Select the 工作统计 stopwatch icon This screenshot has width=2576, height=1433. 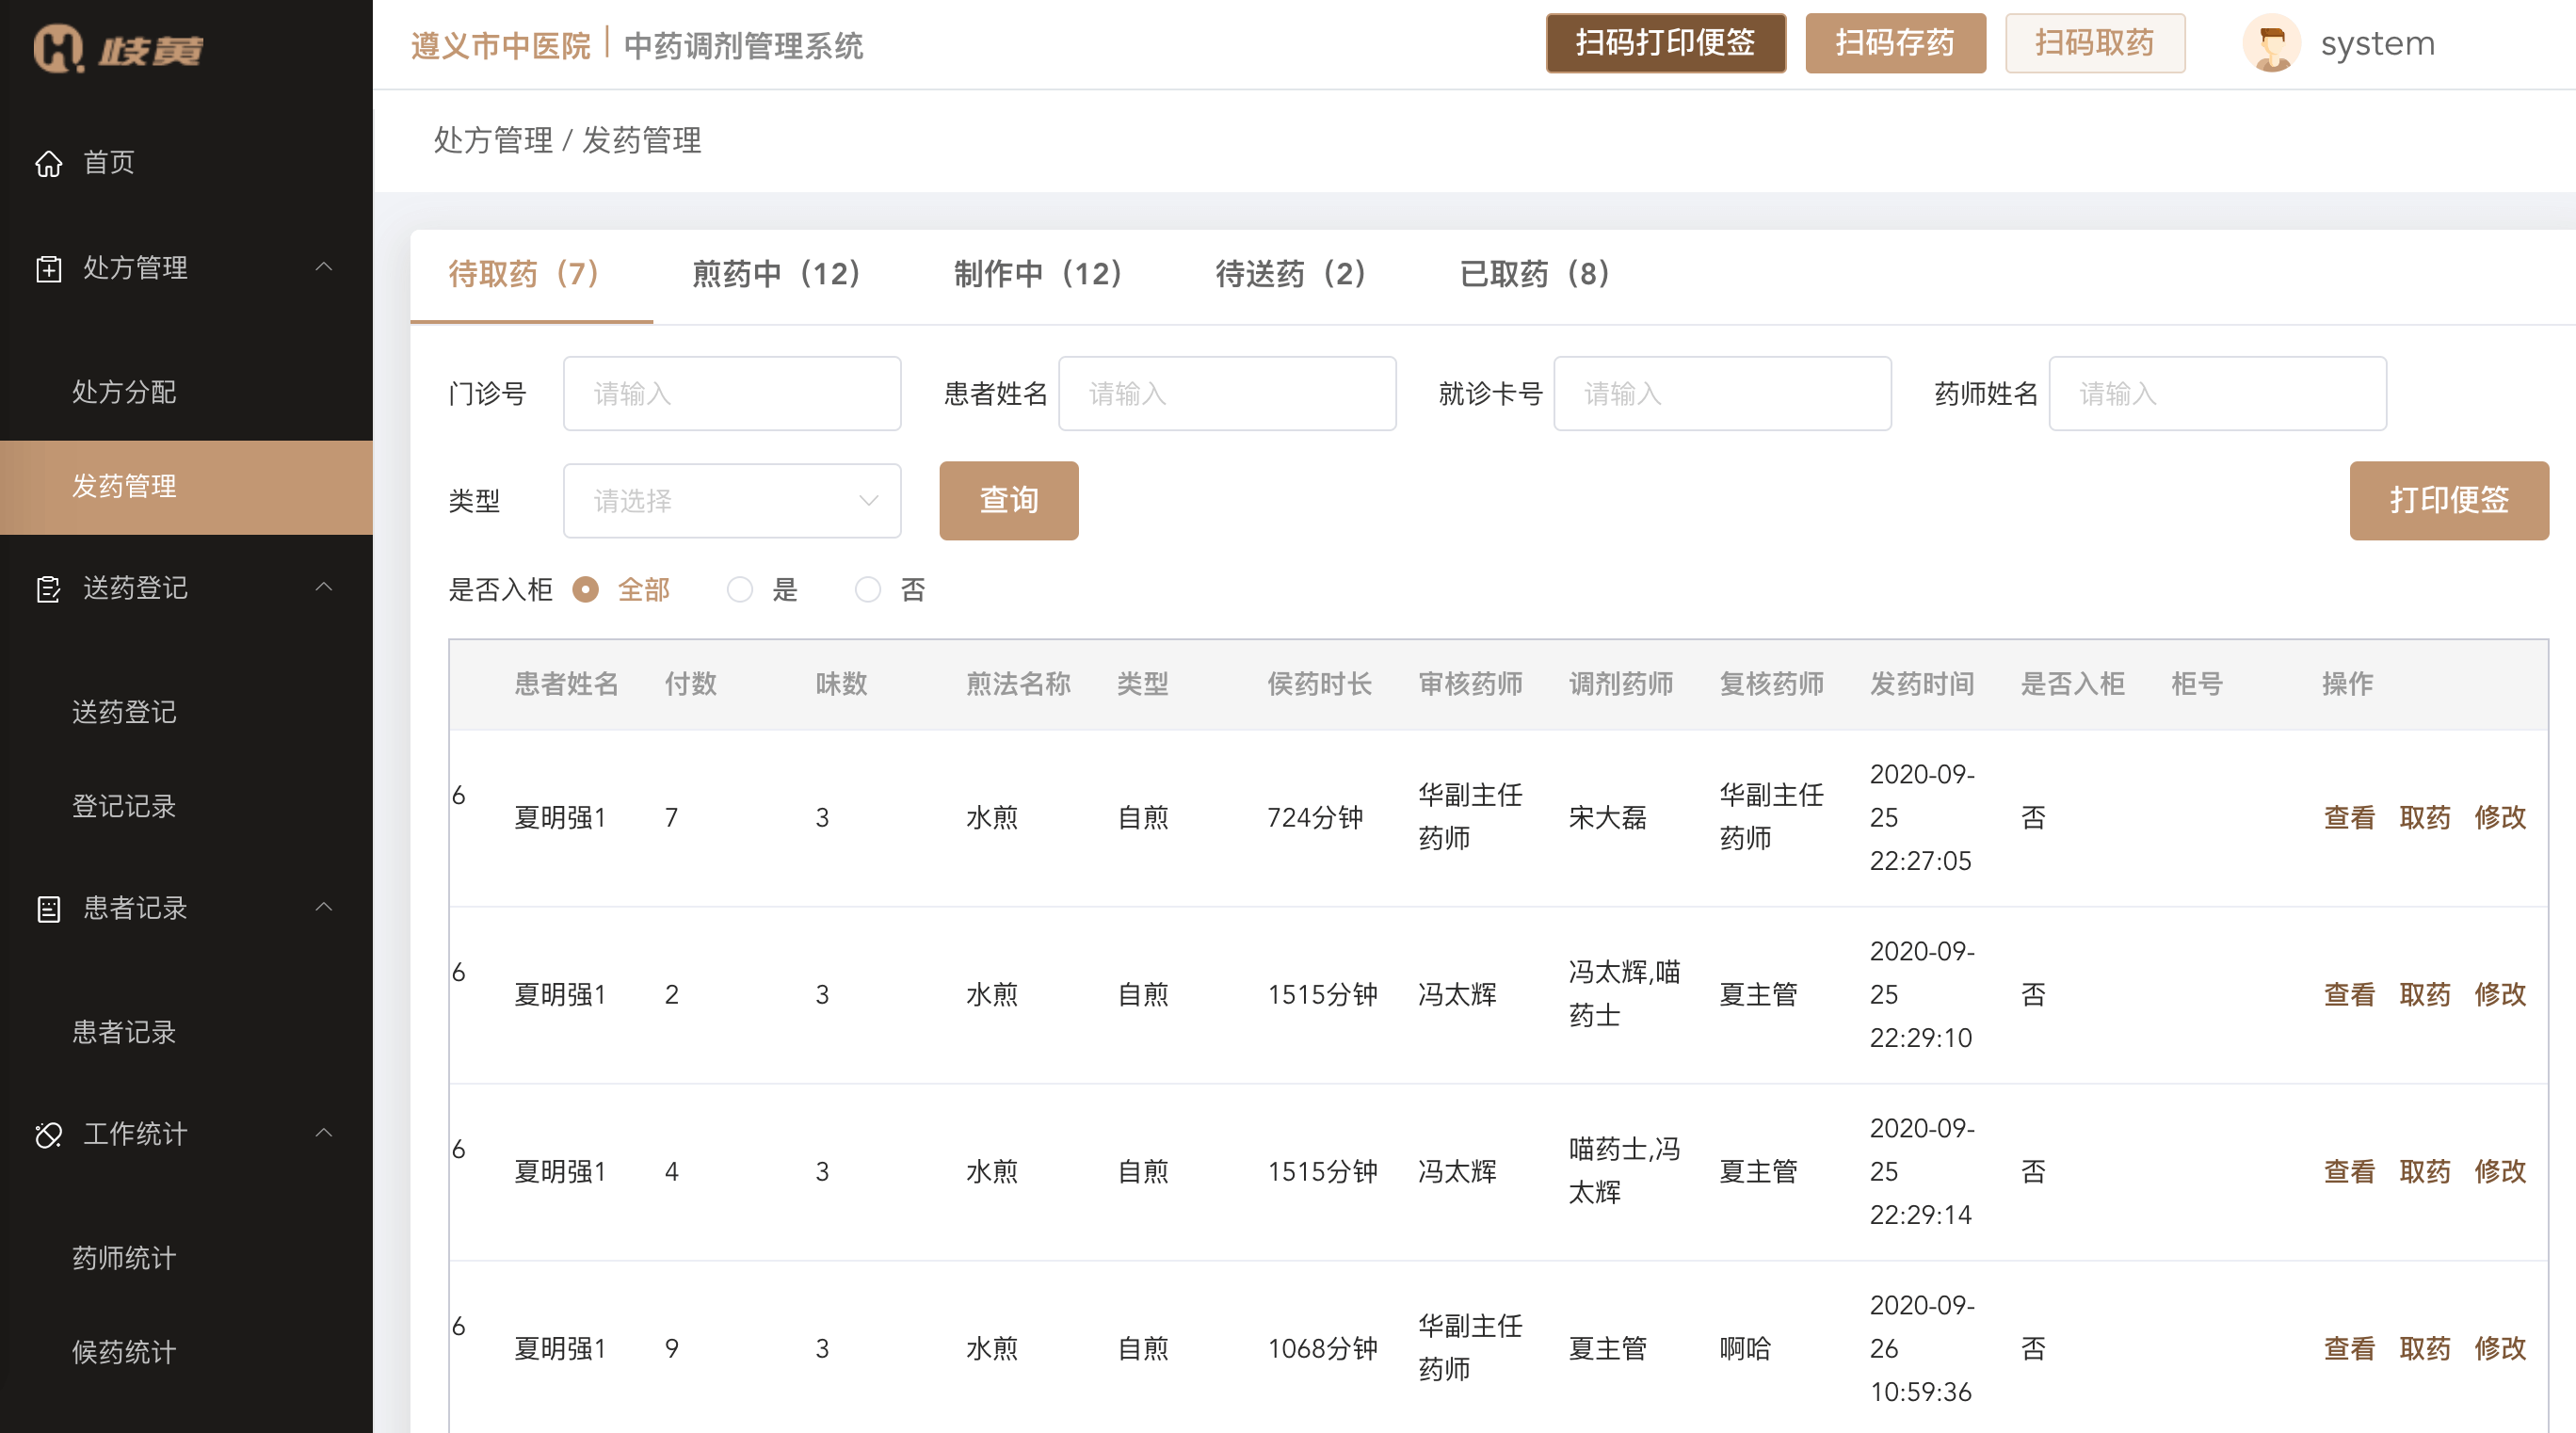[x=49, y=1134]
